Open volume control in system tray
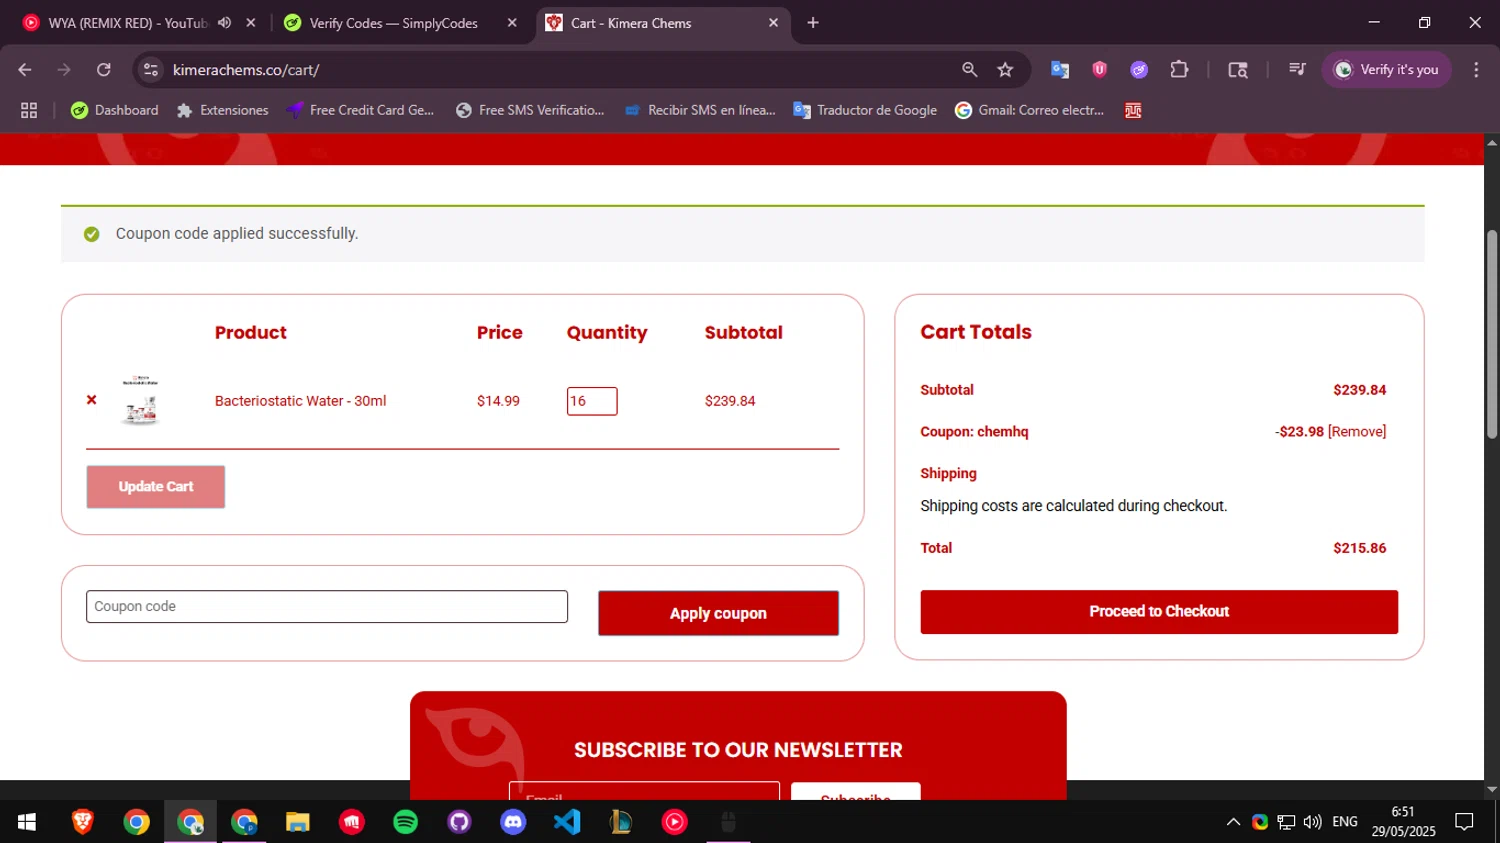1500x843 pixels. (1312, 822)
